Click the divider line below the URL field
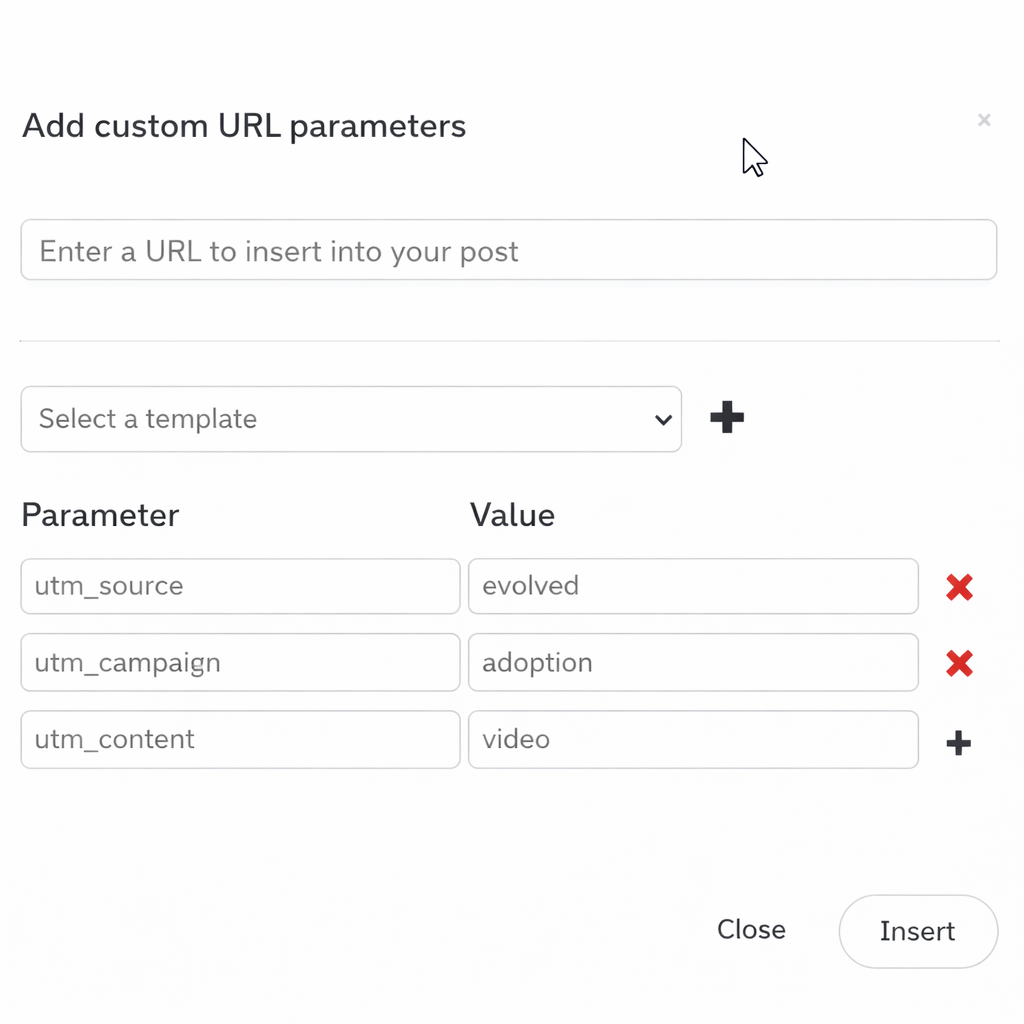This screenshot has height=1024, width=1024. click(510, 341)
